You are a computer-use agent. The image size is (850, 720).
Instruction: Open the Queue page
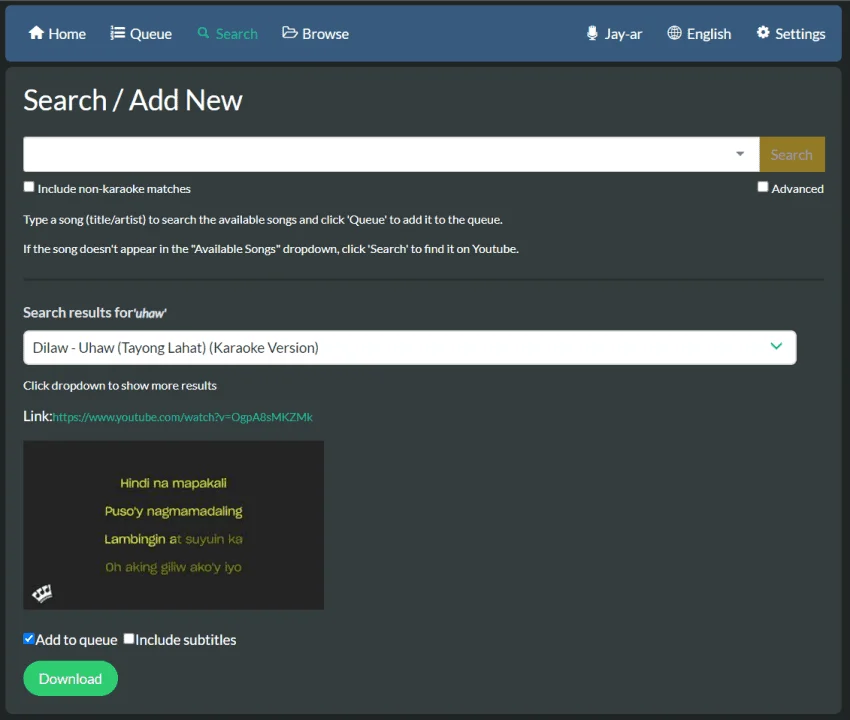click(x=141, y=34)
